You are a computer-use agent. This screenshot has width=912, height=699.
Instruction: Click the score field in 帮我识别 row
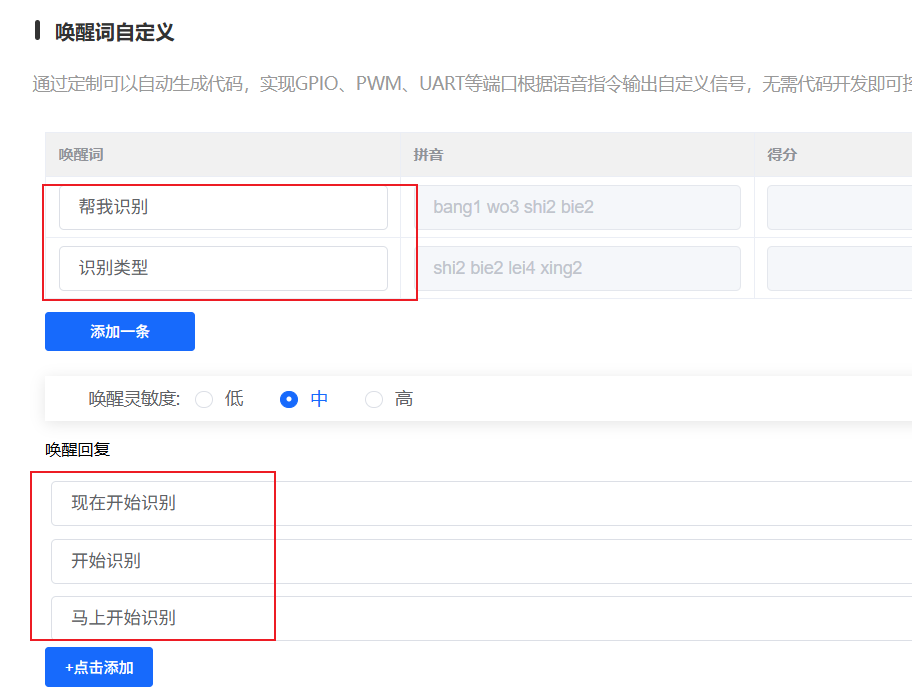pyautogui.click(x=839, y=208)
